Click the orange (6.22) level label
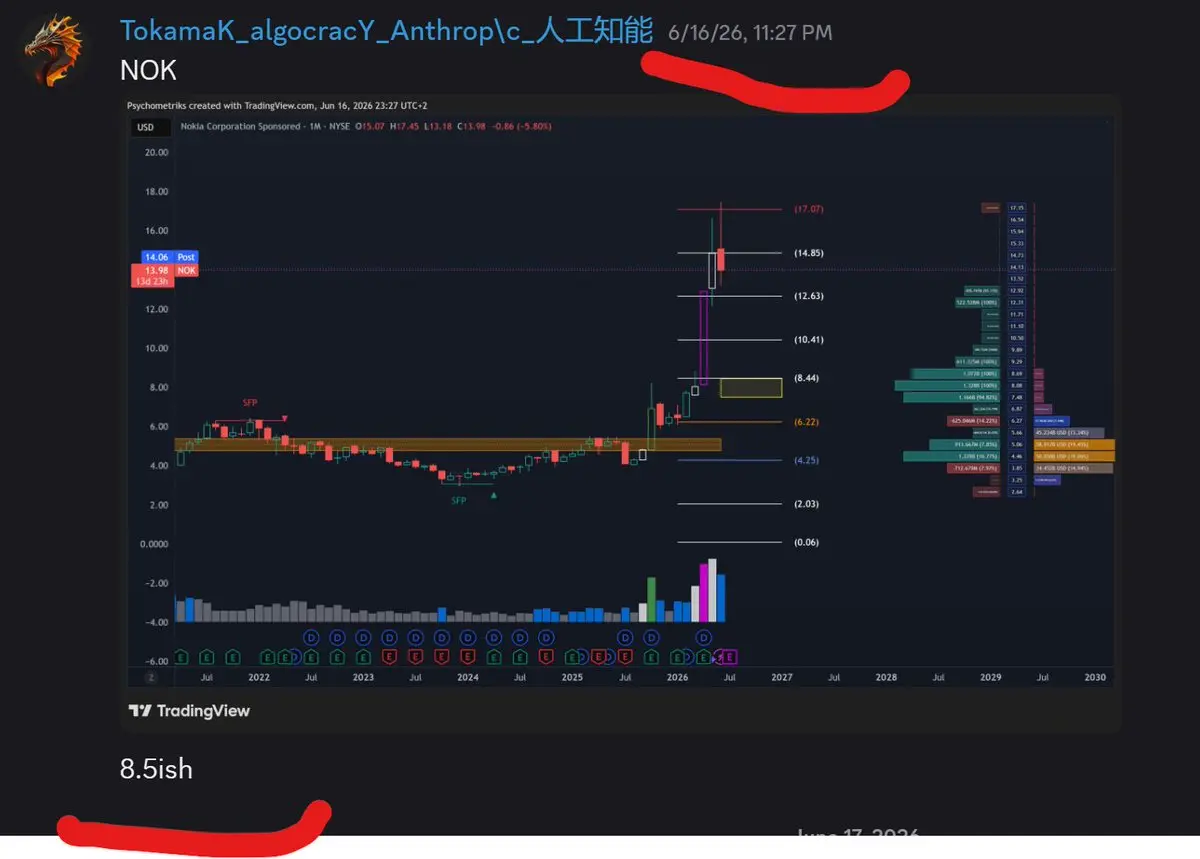1200x859 pixels. pyautogui.click(x=808, y=422)
